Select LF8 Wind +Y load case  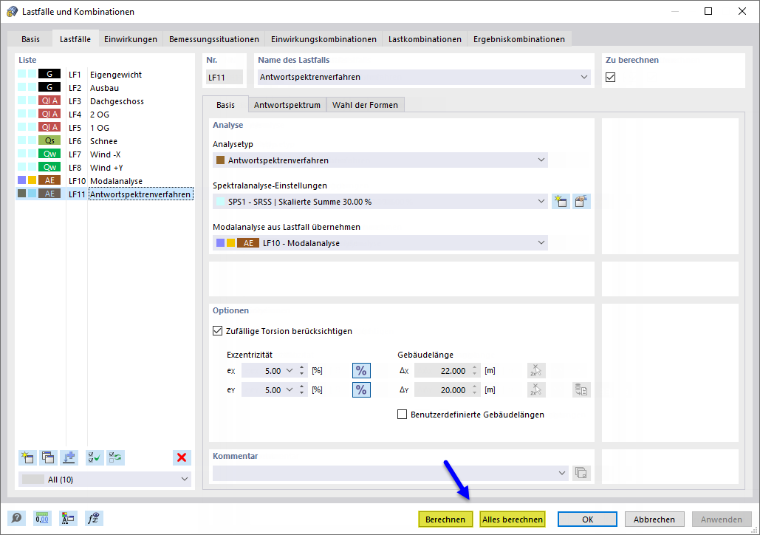click(105, 167)
